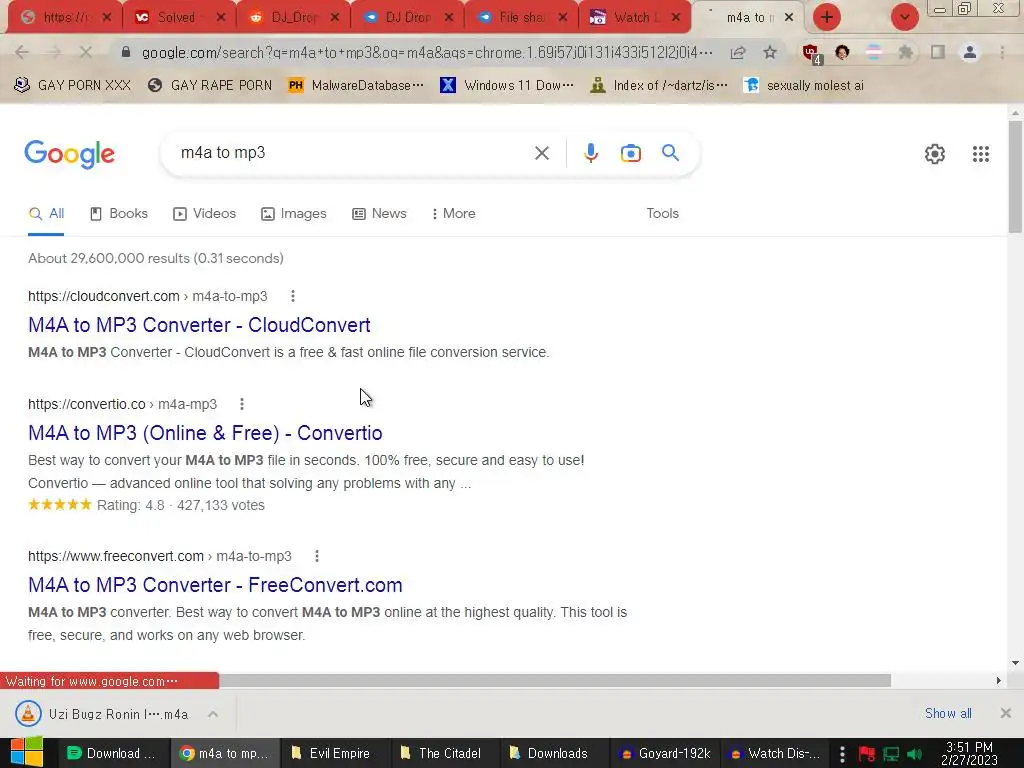Close the downloads bar
This screenshot has height=768, width=1024.
1006,713
